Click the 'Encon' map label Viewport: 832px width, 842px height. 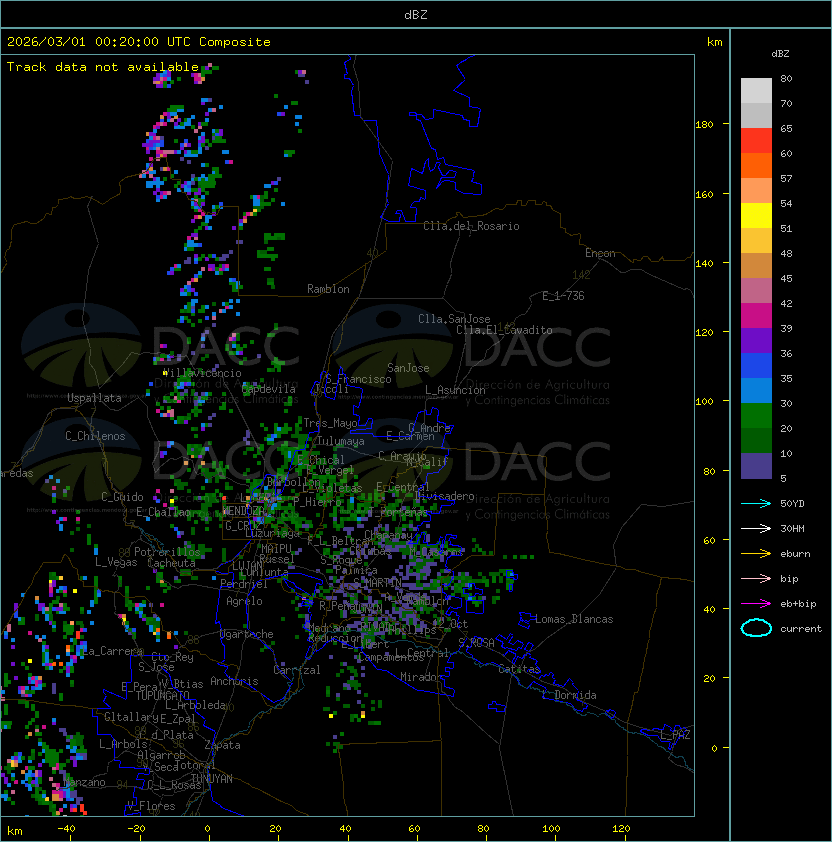pos(600,253)
